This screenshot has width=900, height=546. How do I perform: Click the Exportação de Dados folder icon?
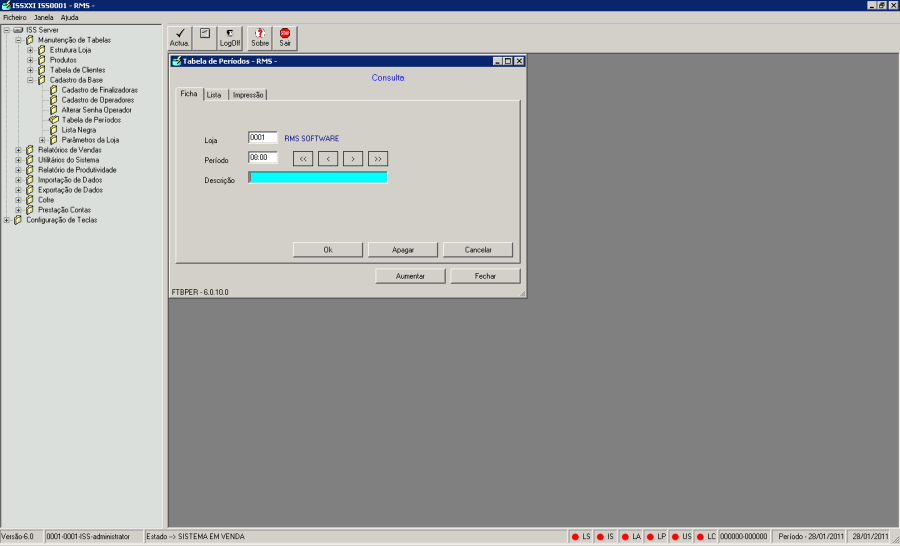(30, 190)
